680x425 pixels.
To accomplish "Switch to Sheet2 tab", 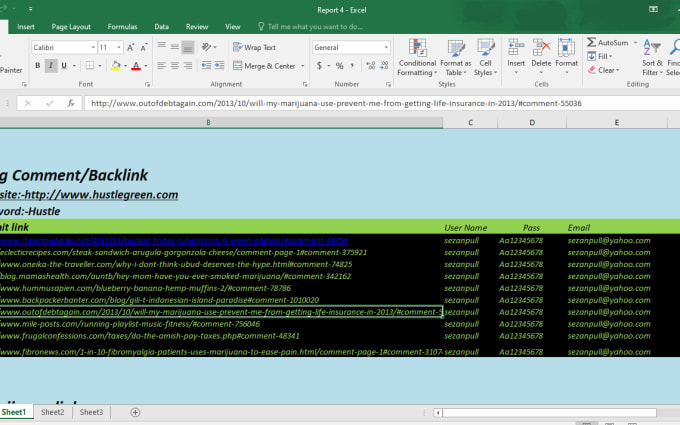I will (52, 412).
